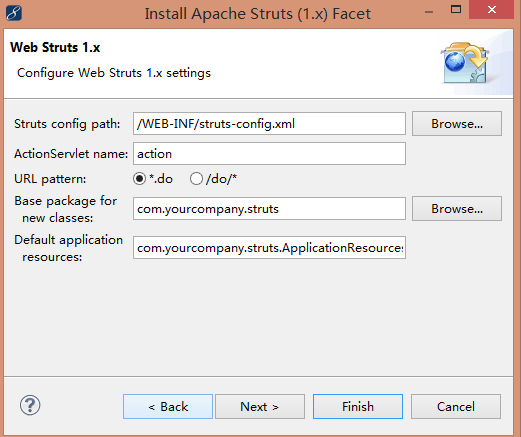The width and height of the screenshot is (521, 437).
Task: Browse for Struts config path
Action: pos(457,124)
